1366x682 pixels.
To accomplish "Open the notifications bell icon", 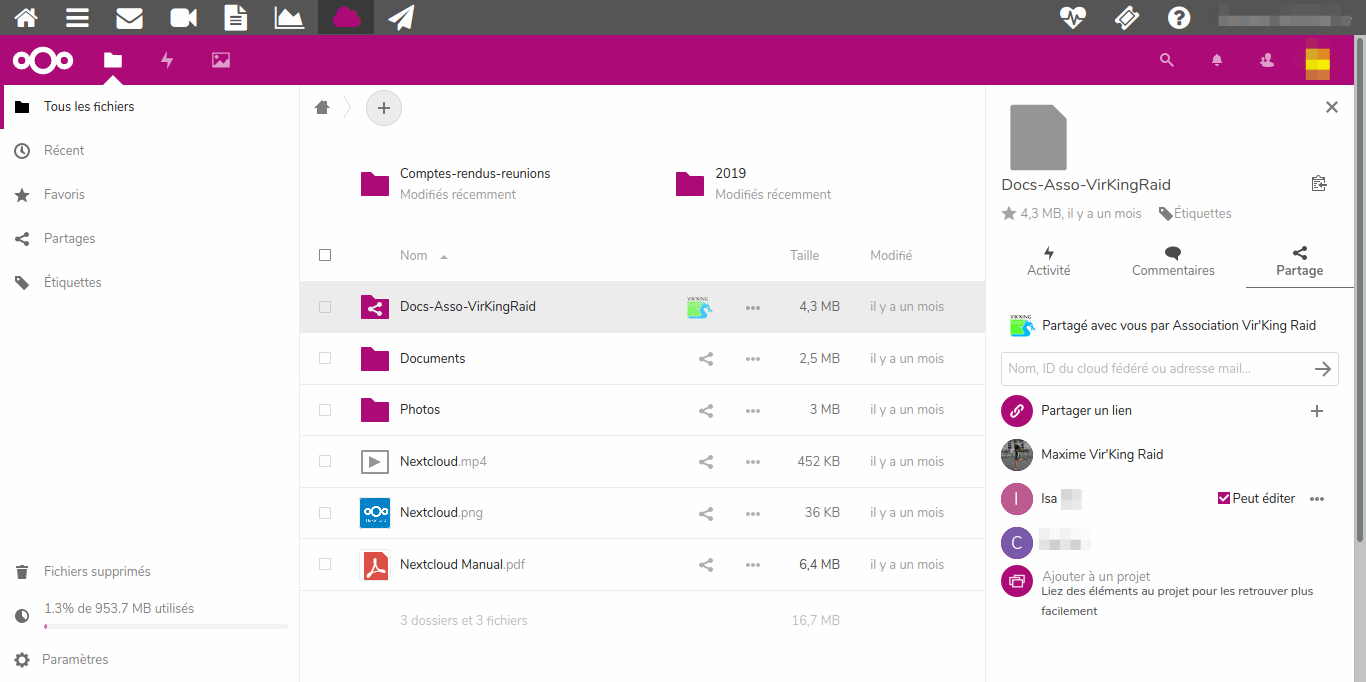I will (1217, 60).
